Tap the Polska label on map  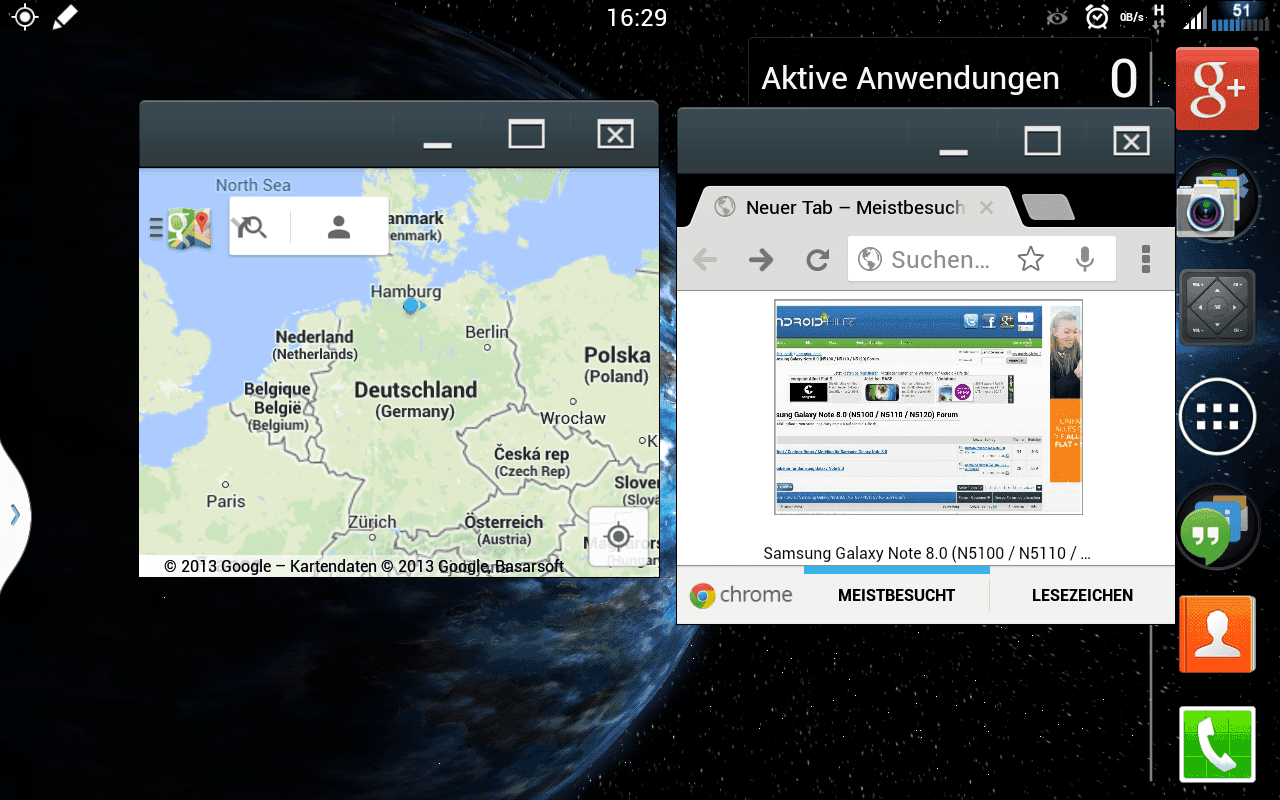click(617, 355)
